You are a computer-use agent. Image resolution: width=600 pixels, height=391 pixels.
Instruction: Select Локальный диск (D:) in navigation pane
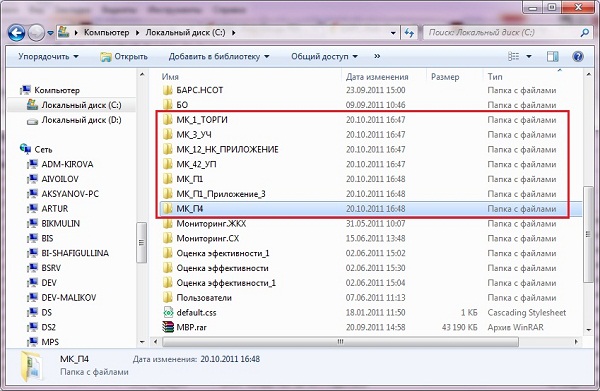(74, 120)
